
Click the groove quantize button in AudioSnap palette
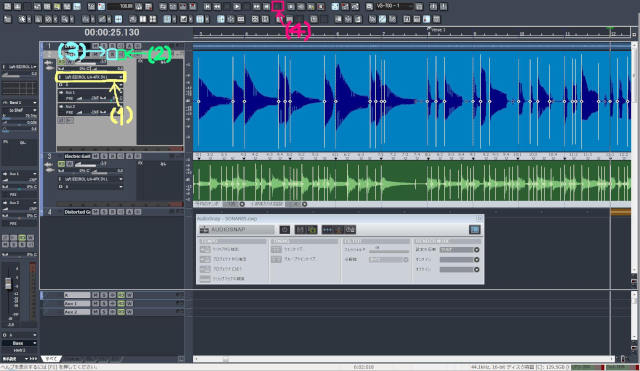tap(276, 259)
